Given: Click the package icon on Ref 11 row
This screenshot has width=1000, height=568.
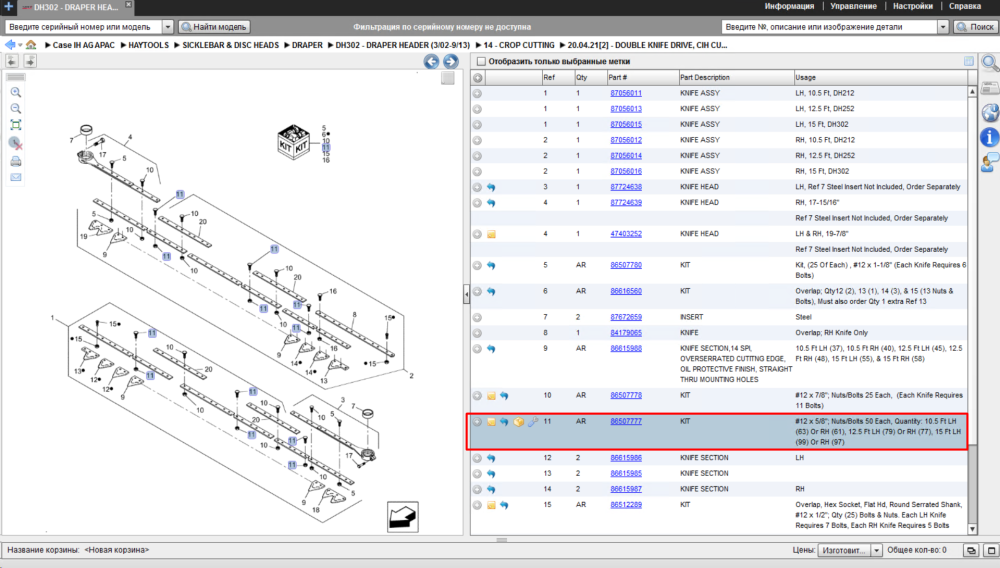Looking at the screenshot, I should pos(518,422).
